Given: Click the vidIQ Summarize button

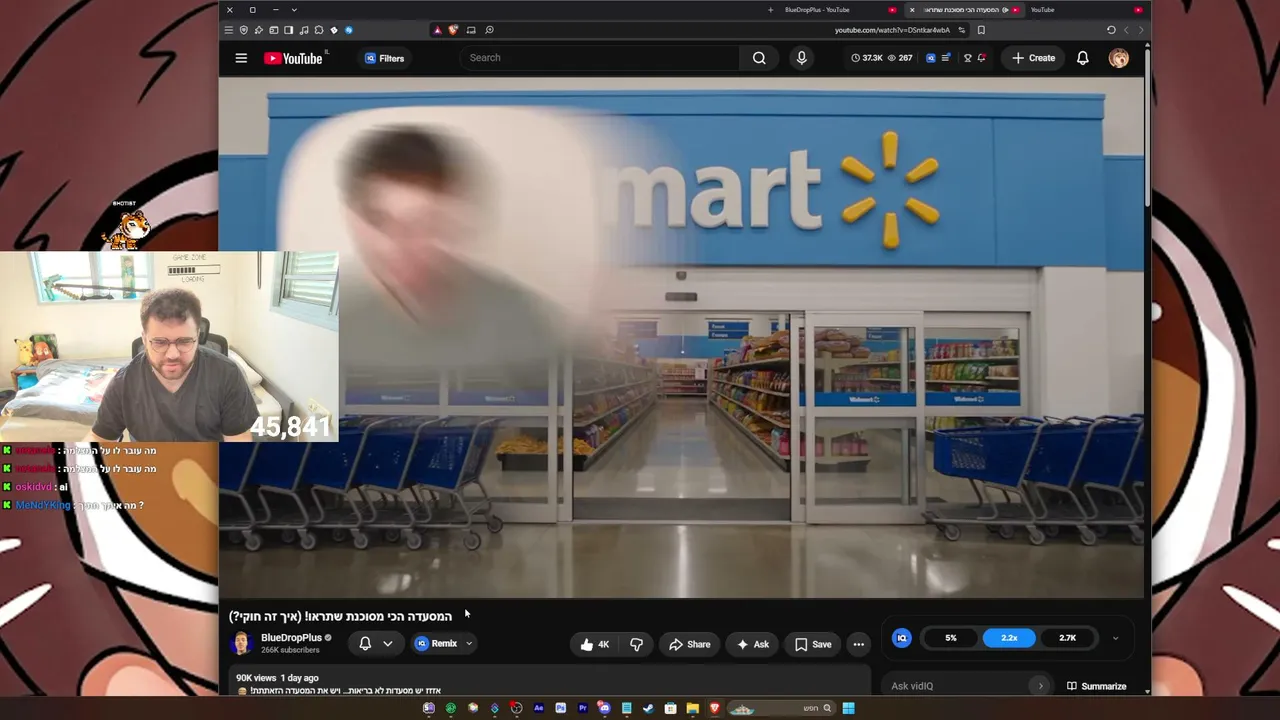Looking at the screenshot, I should pos(1097,686).
